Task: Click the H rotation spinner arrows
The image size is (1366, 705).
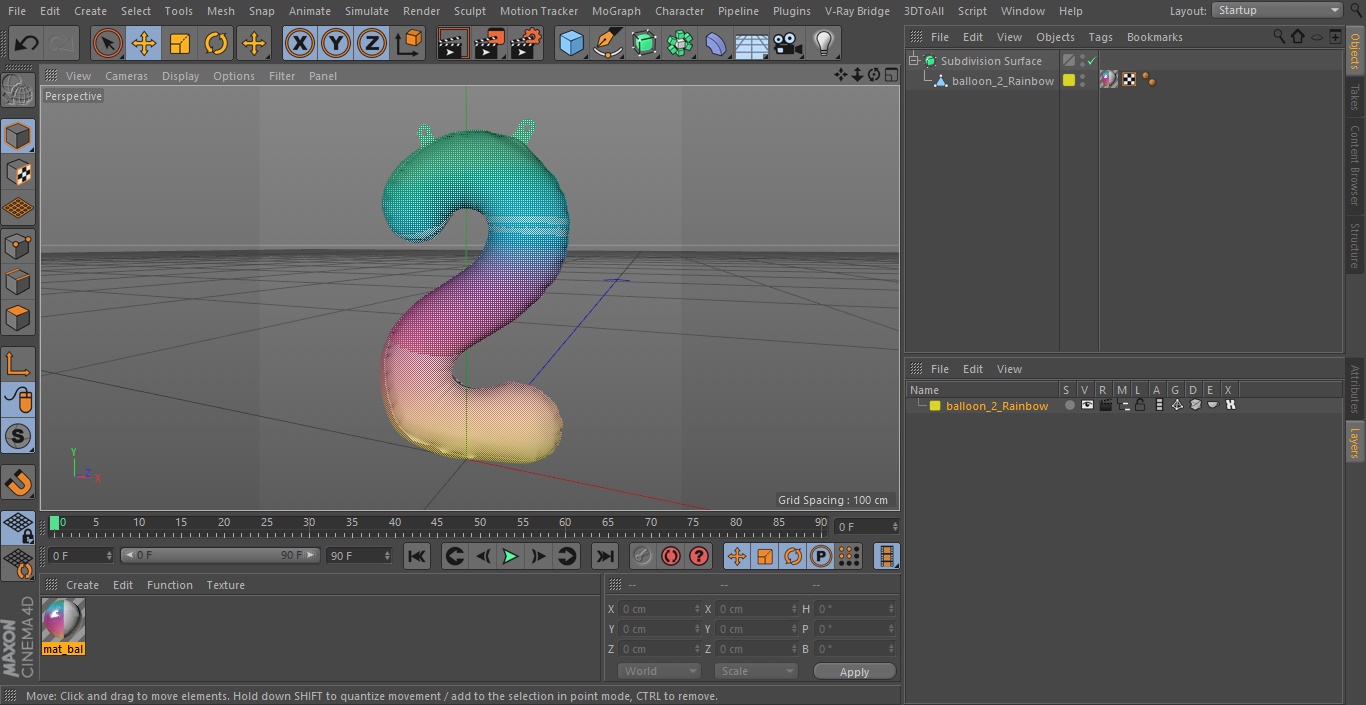Action: 893,609
